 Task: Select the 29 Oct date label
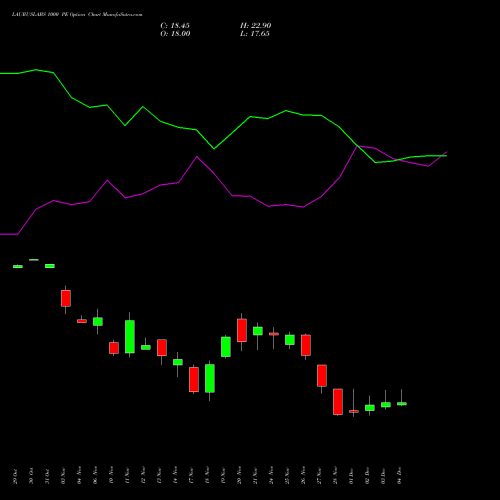click(x=15, y=476)
